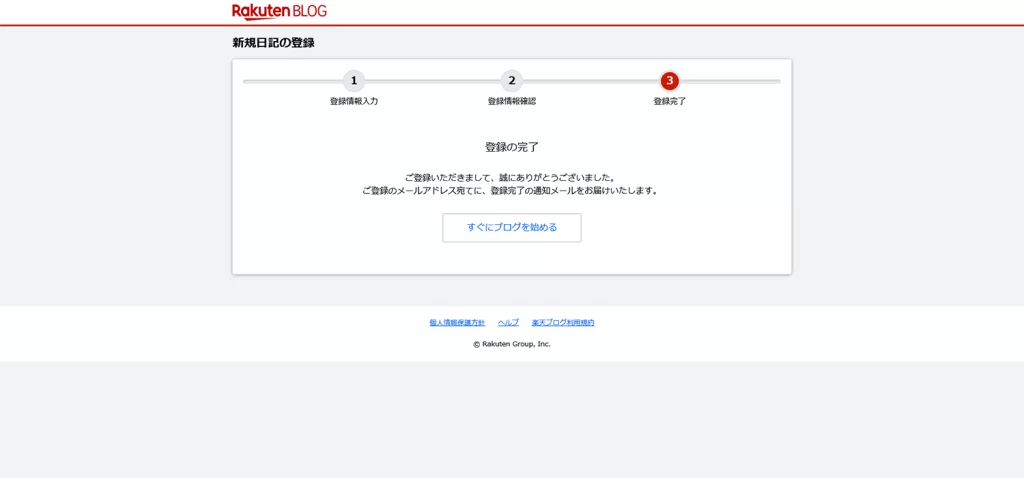Click progress line left of step 1
The height and width of the screenshot is (478, 1024).
292,81
